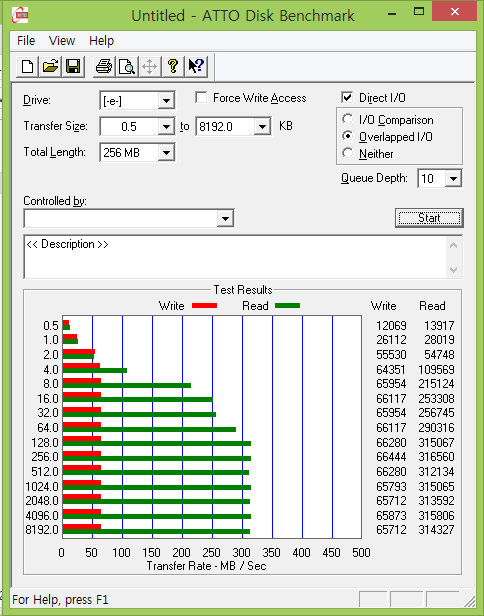Click the Write value 66444
This screenshot has width=484, height=616.
click(x=391, y=456)
